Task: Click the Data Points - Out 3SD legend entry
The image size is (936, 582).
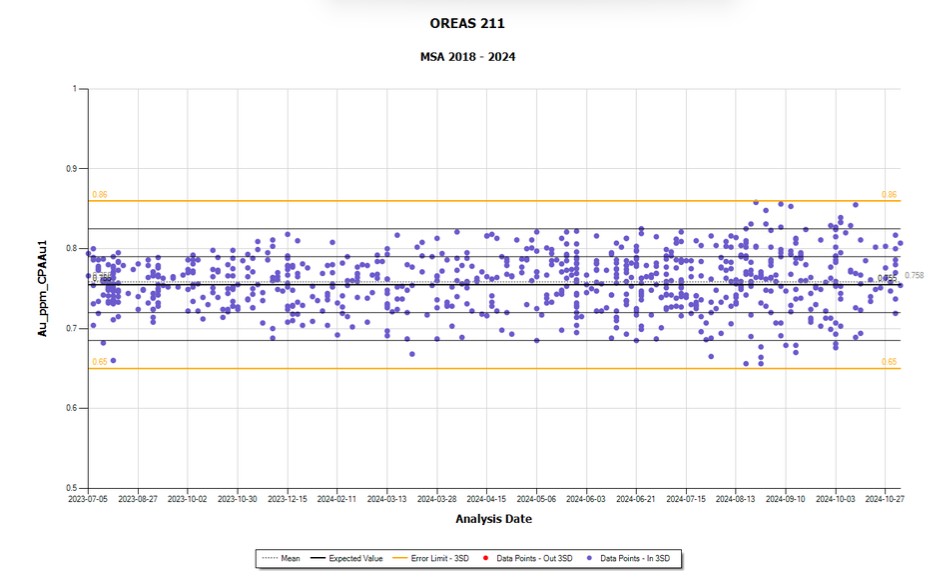Action: point(527,558)
